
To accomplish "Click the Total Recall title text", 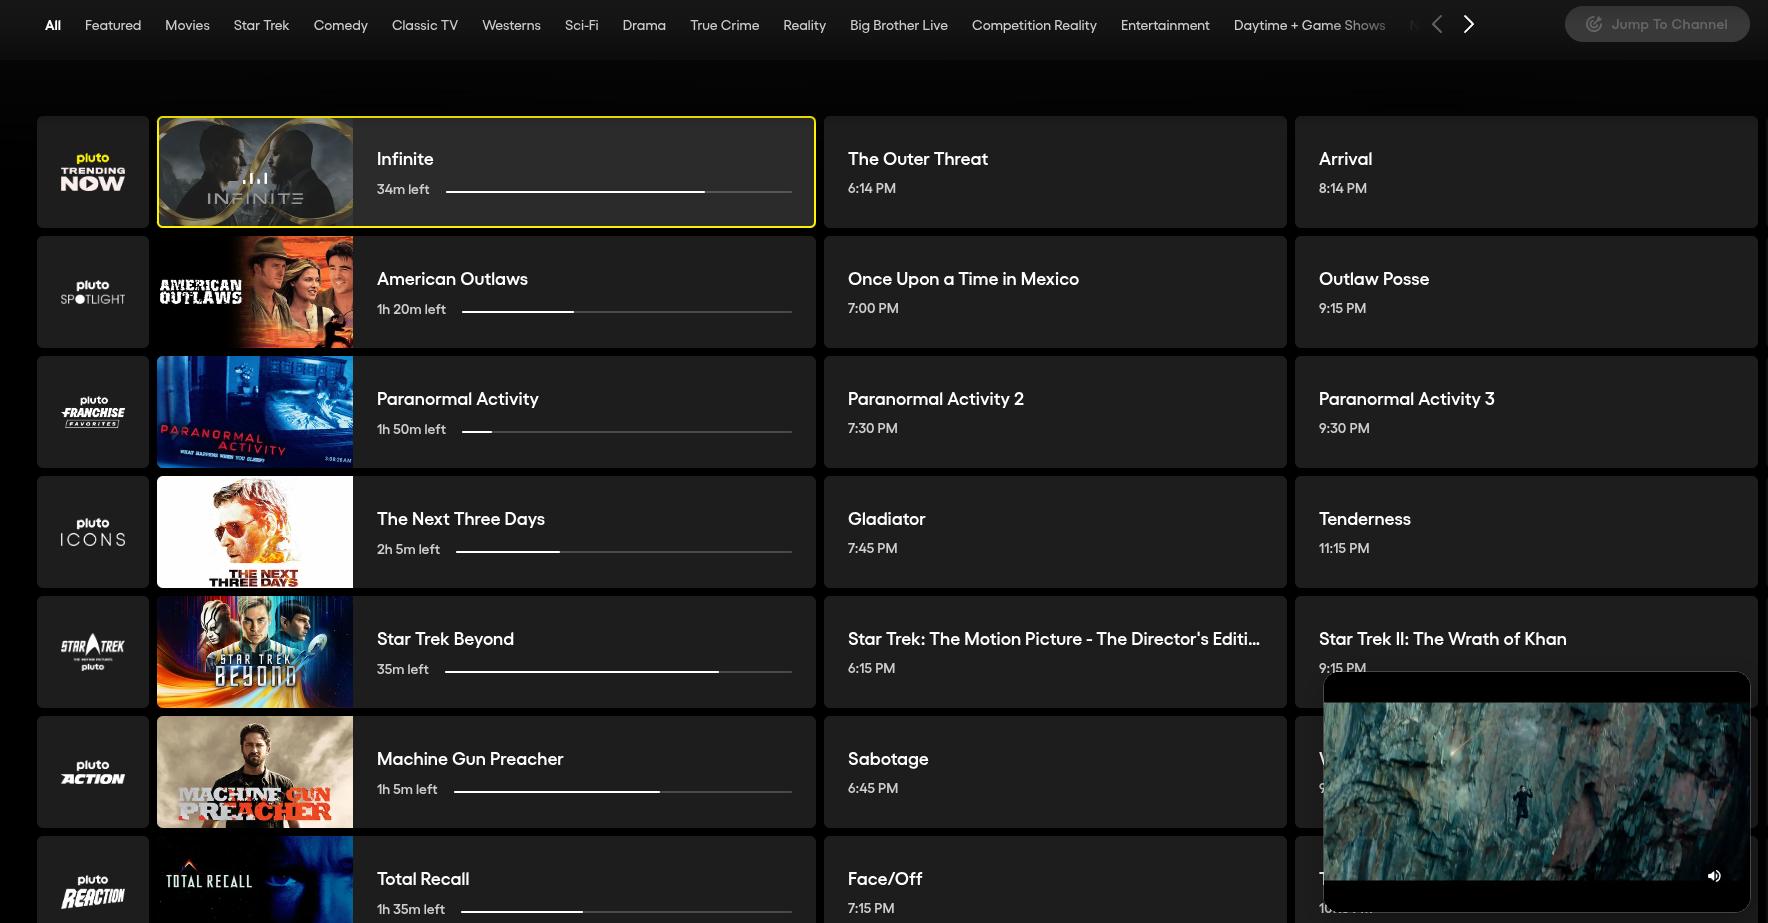I will pos(423,879).
